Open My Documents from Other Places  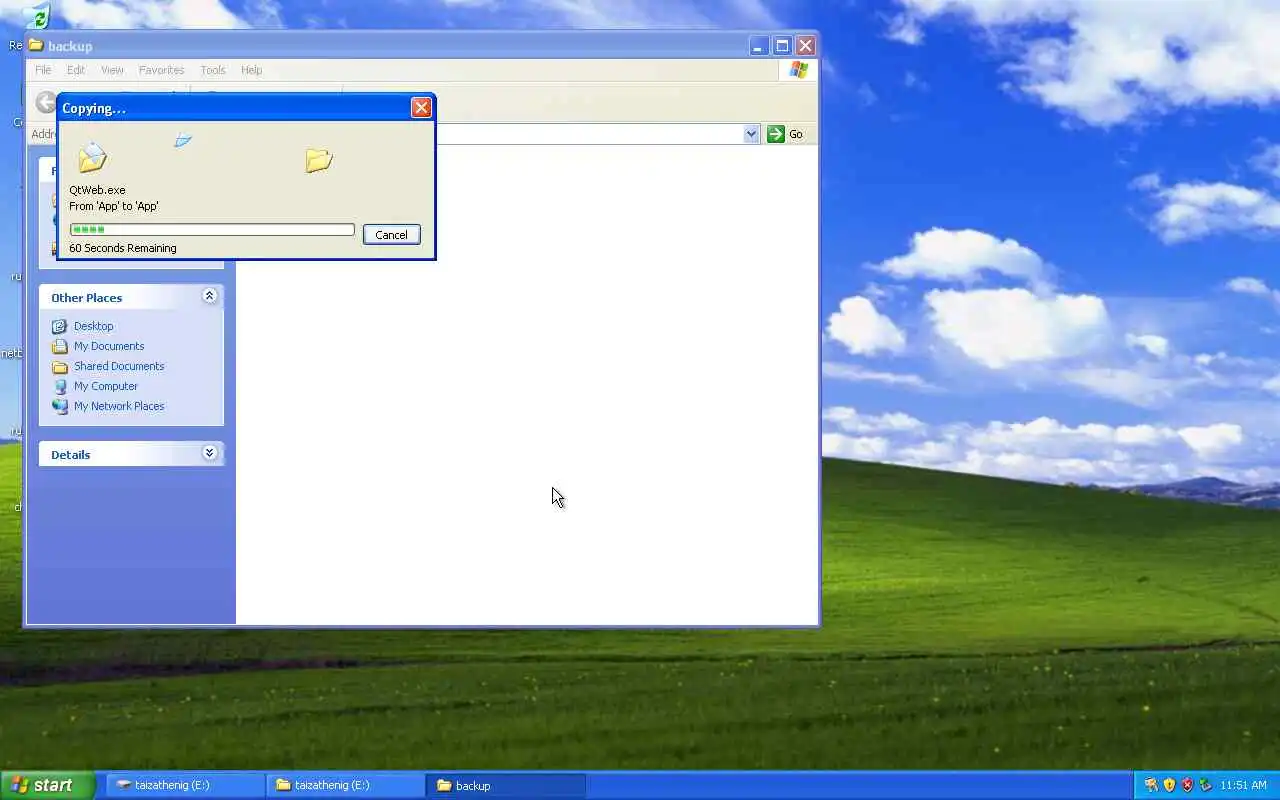pos(109,346)
